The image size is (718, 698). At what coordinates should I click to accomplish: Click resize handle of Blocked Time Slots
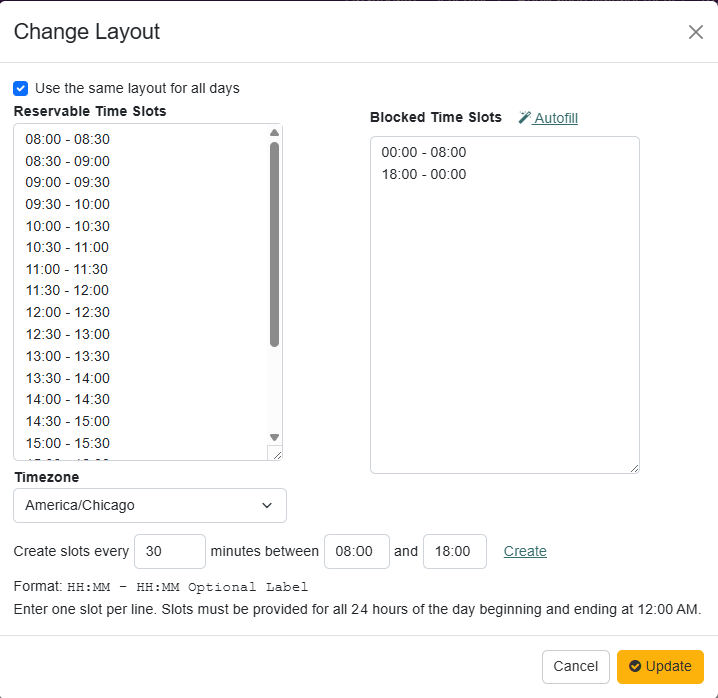point(633,467)
